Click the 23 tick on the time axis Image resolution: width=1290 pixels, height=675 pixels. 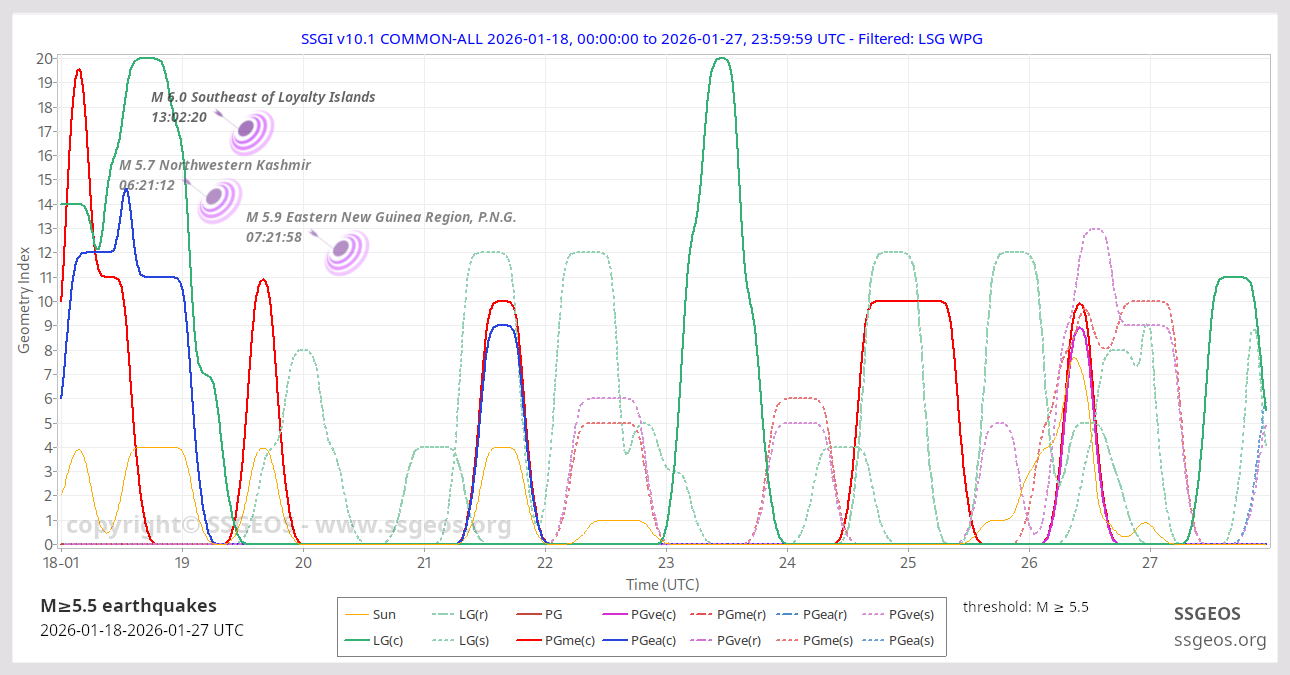[666, 563]
